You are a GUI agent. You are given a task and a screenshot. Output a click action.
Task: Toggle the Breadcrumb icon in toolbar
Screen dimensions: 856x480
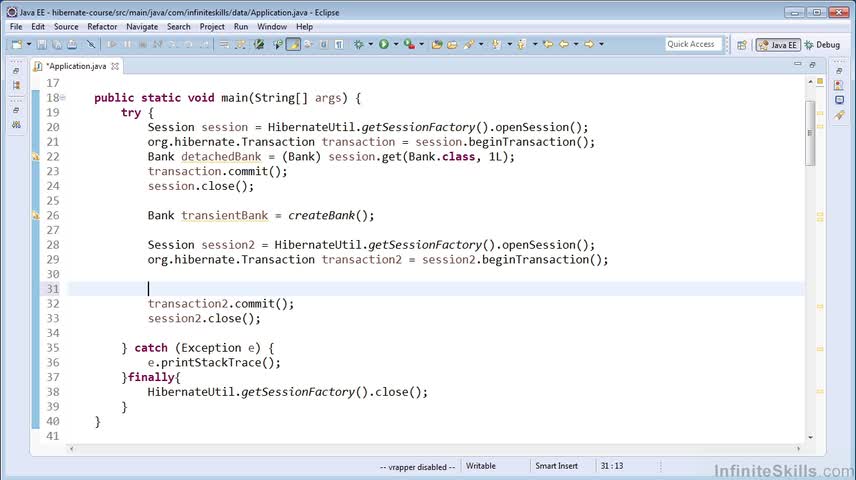pyautogui.click(x=277, y=44)
